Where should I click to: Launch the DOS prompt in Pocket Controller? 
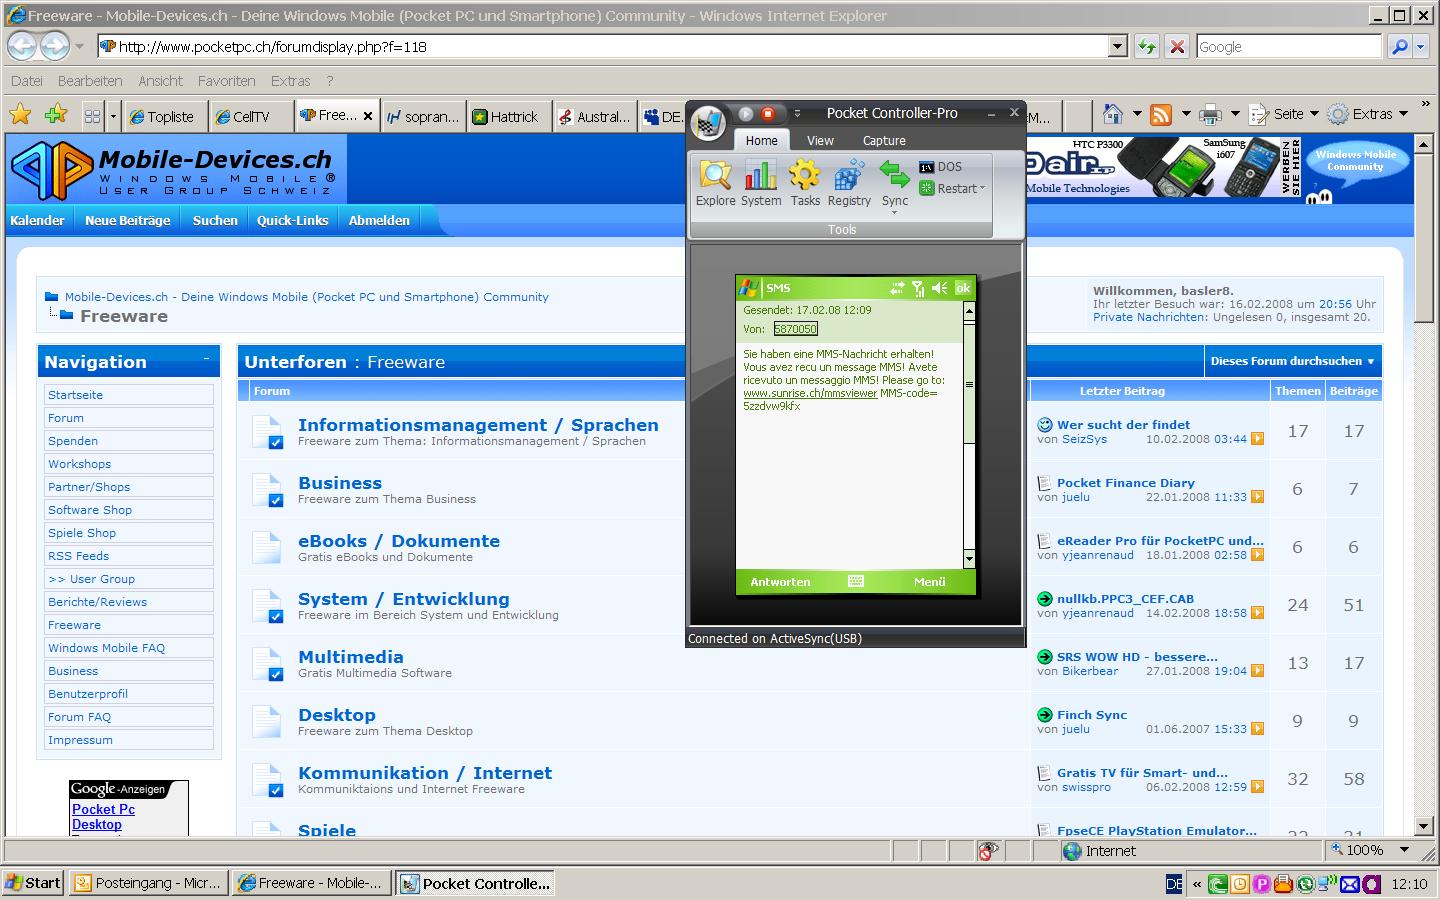click(940, 167)
